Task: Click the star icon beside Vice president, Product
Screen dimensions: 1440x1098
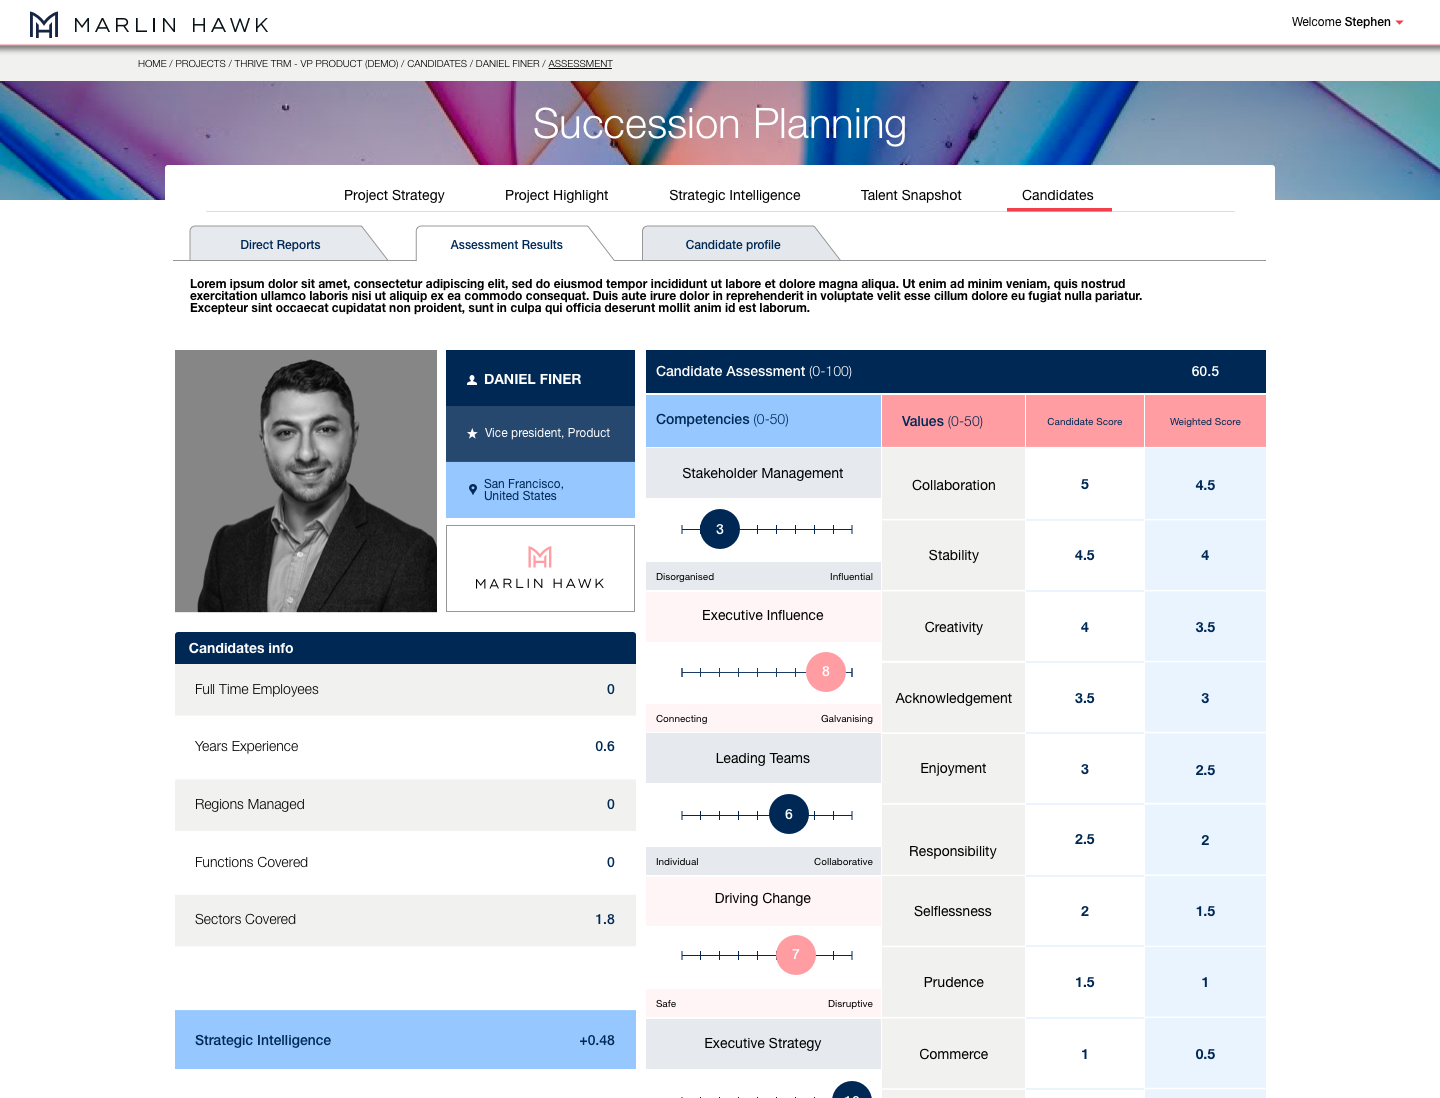Action: pyautogui.click(x=472, y=434)
